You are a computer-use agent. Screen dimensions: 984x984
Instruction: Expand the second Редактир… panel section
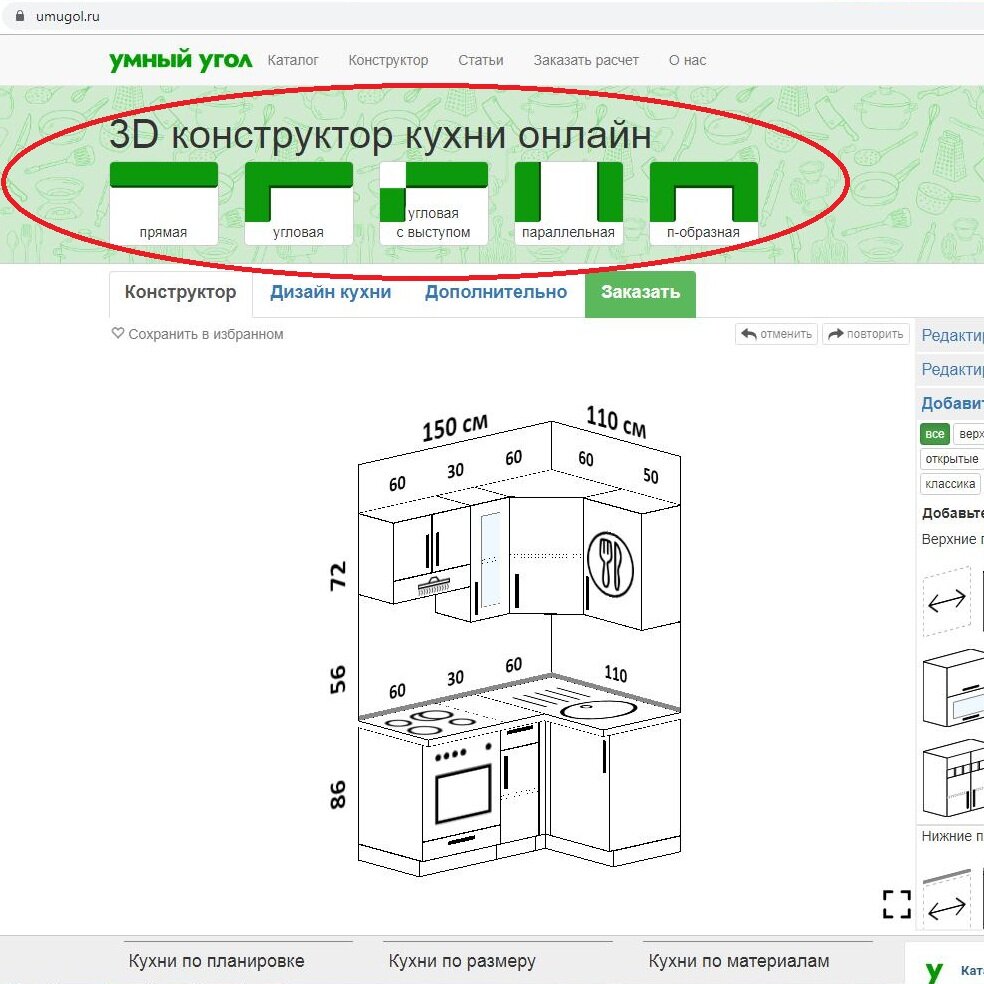pyautogui.click(x=950, y=369)
